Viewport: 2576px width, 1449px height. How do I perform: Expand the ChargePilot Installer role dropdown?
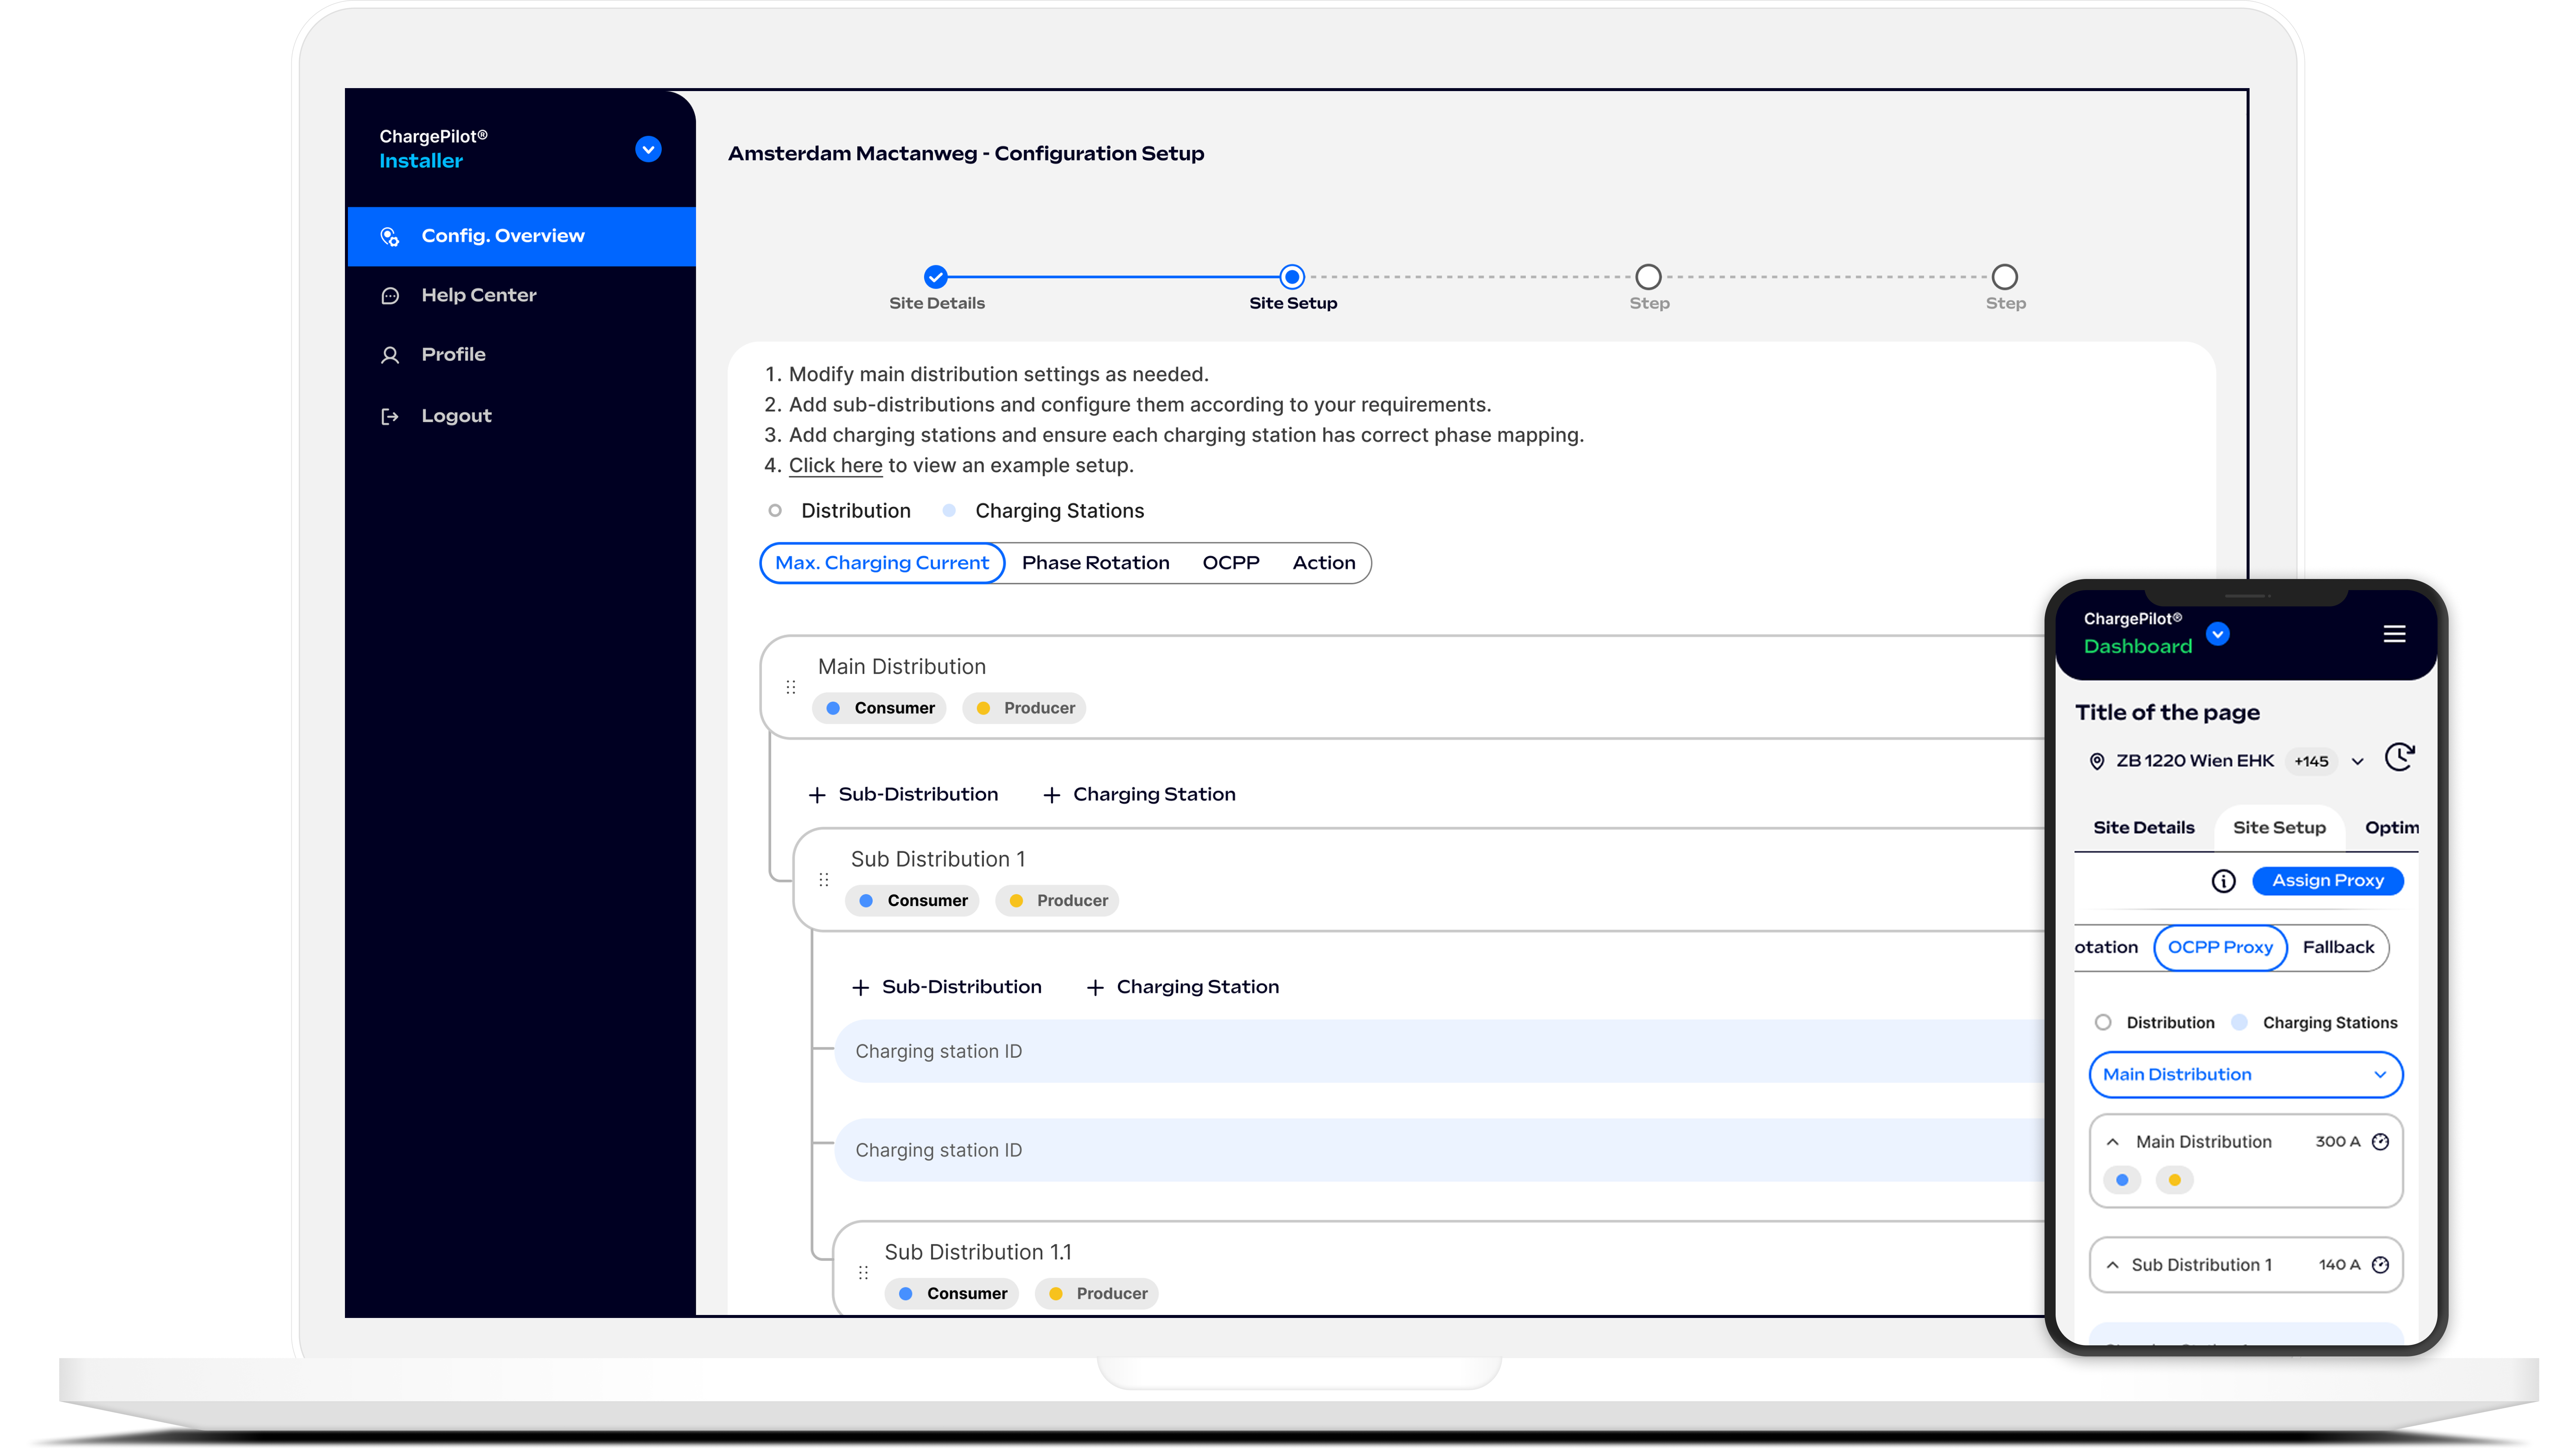point(648,149)
